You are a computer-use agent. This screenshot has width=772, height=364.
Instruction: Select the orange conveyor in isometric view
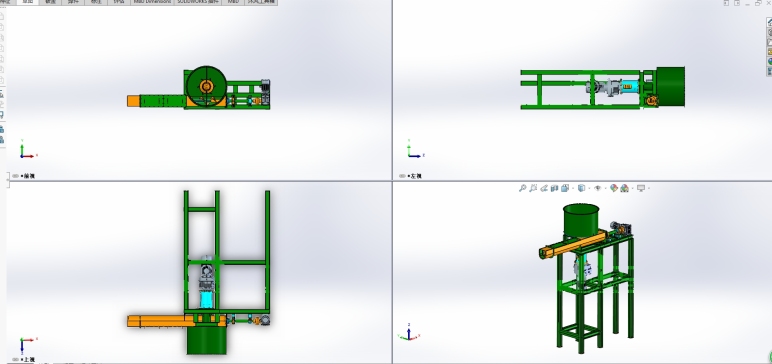(x=574, y=245)
